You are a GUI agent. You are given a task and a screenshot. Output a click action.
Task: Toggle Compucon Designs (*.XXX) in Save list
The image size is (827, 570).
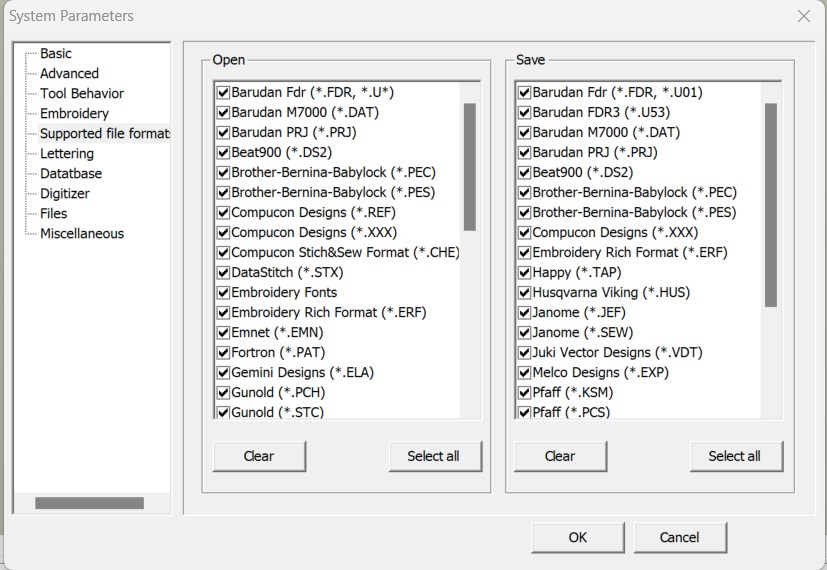524,233
